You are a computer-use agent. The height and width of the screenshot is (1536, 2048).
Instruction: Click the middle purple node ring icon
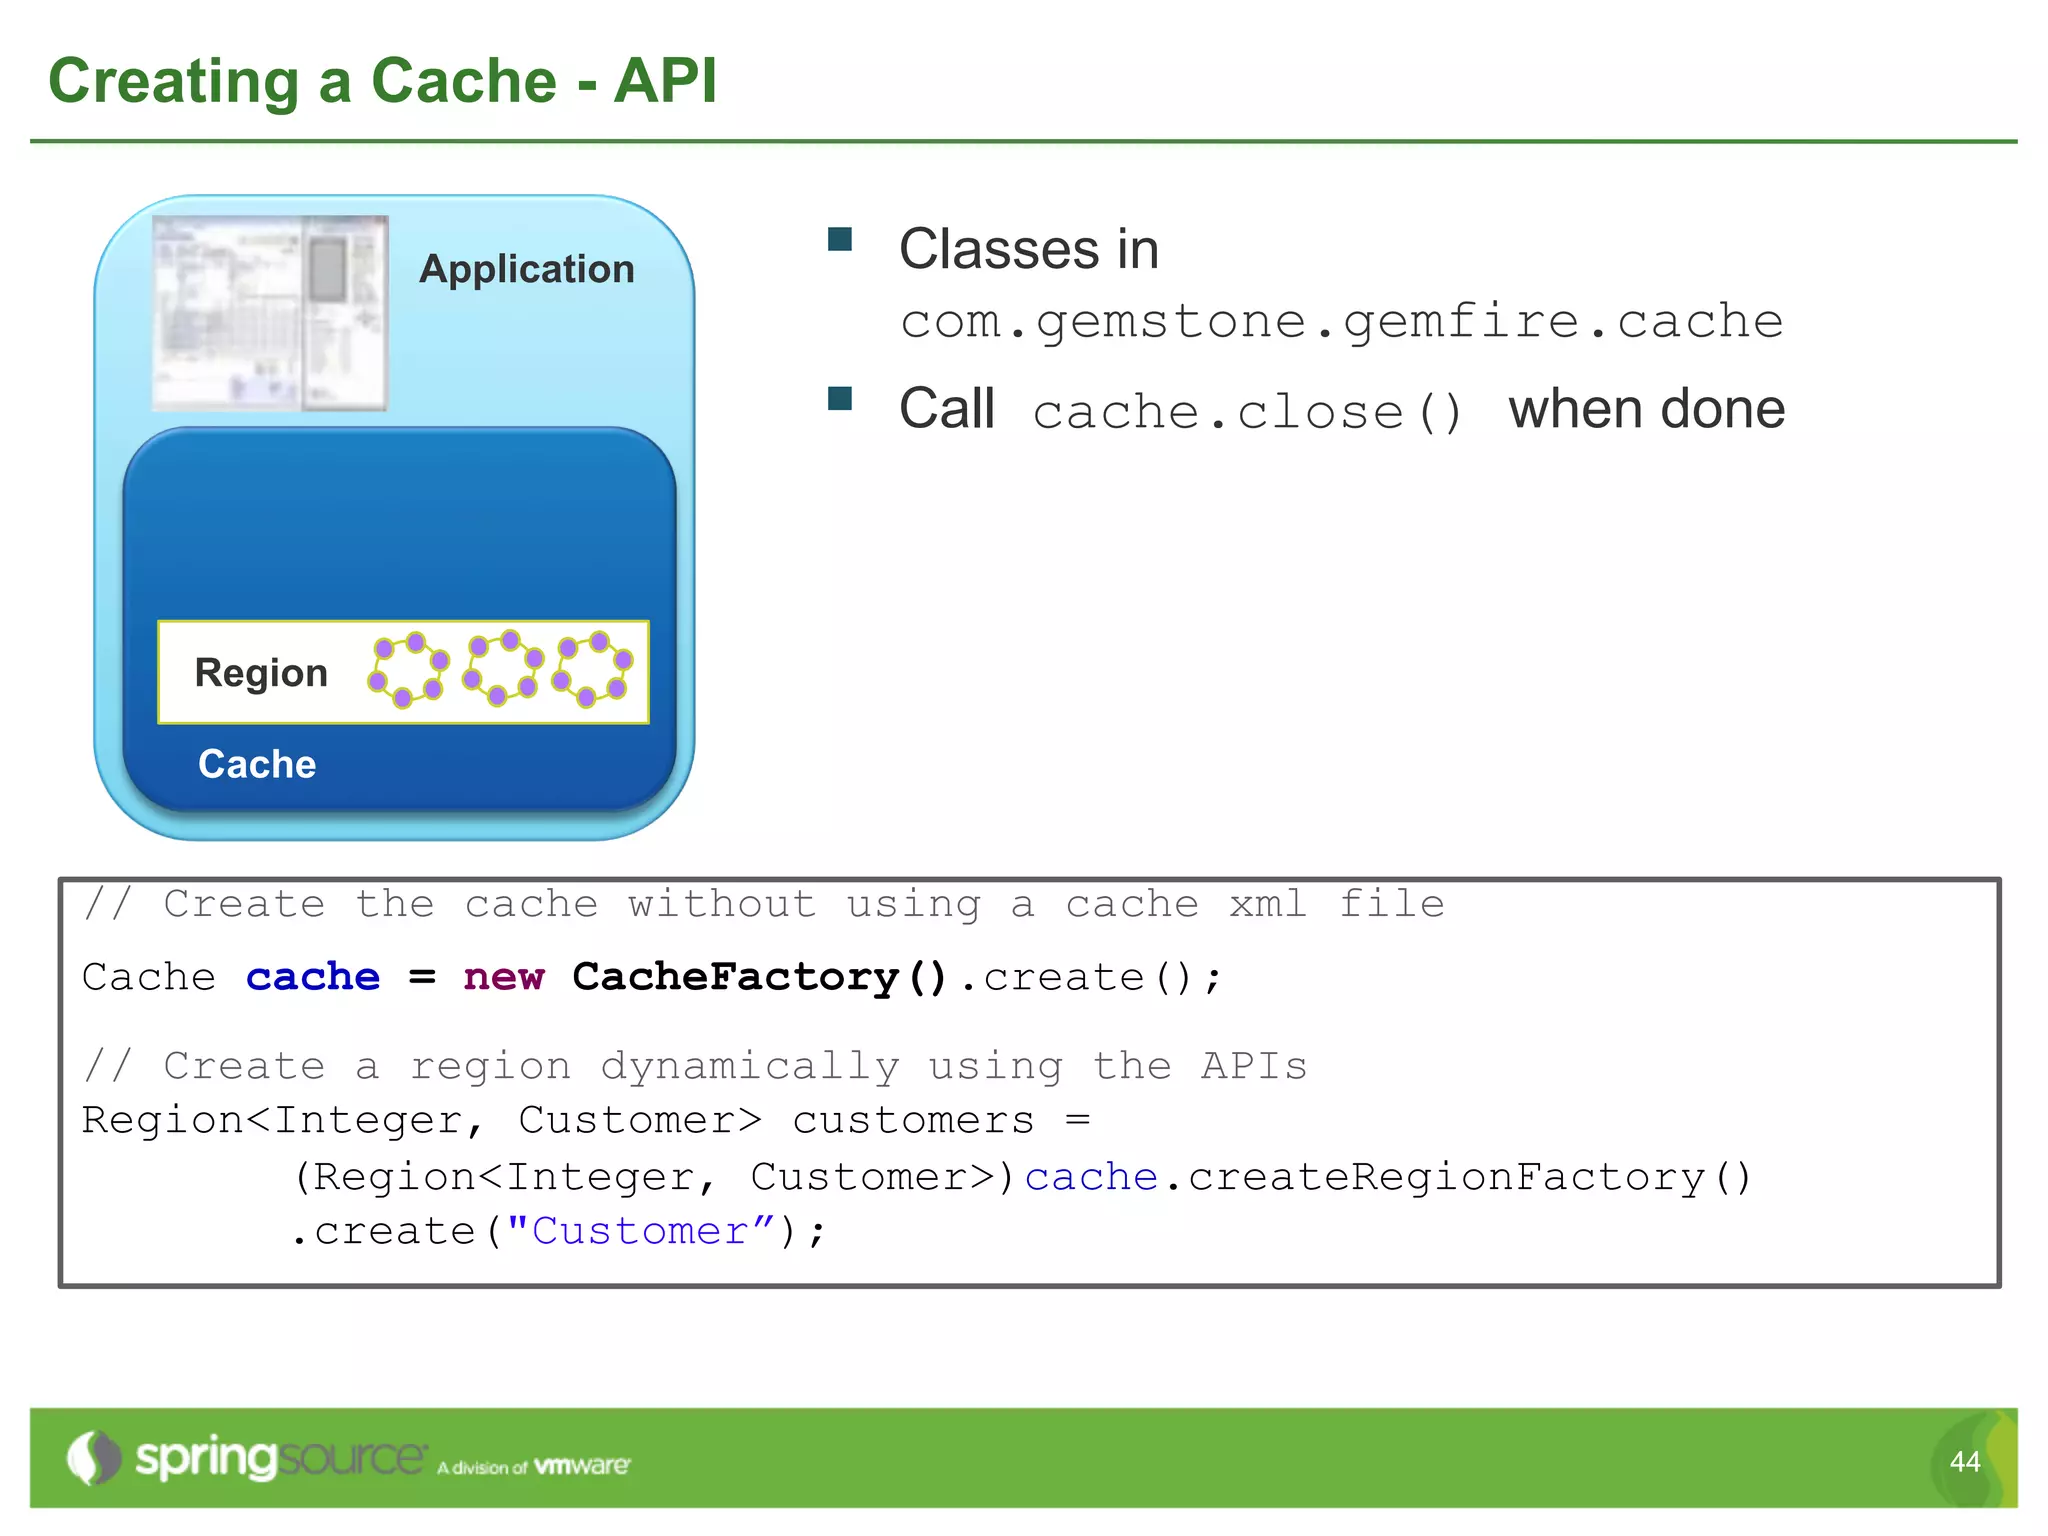click(503, 667)
